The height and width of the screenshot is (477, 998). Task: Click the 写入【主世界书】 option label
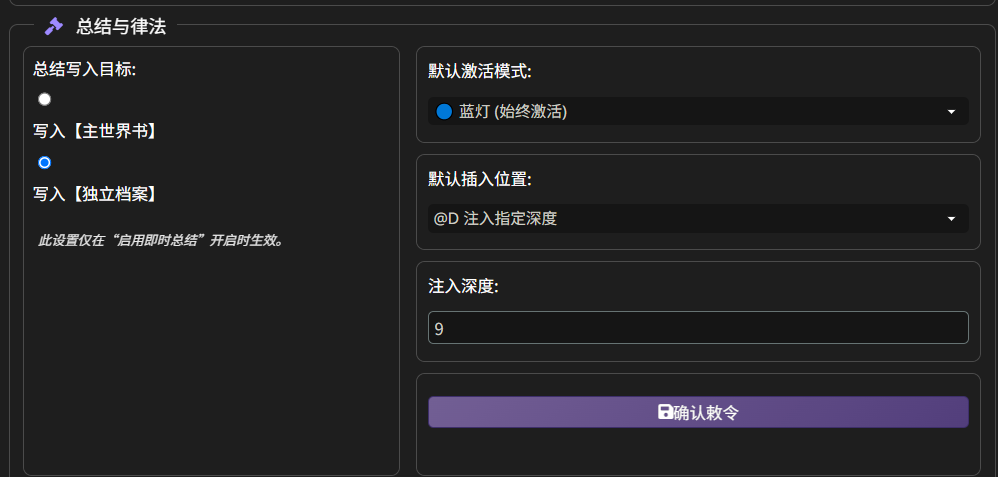coord(96,130)
